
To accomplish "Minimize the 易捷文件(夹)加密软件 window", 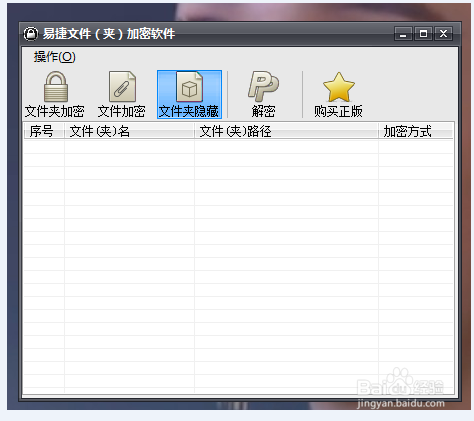I will pyautogui.click(x=403, y=34).
